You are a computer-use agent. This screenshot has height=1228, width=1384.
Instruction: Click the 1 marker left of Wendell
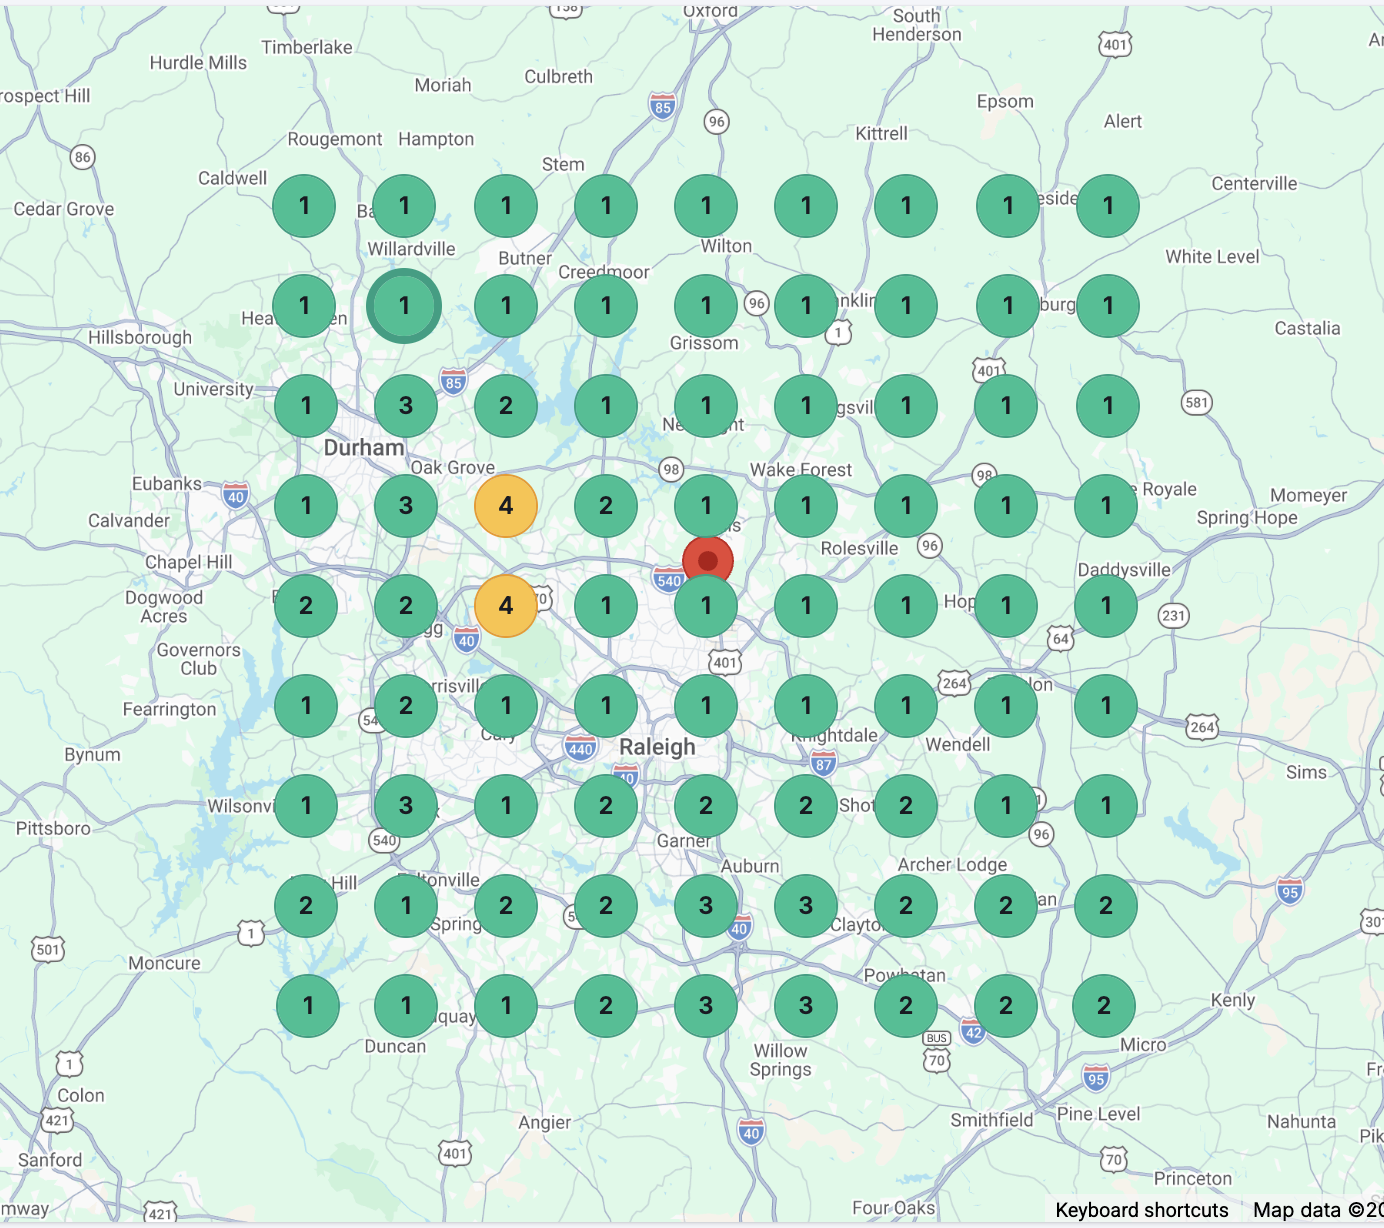click(906, 706)
